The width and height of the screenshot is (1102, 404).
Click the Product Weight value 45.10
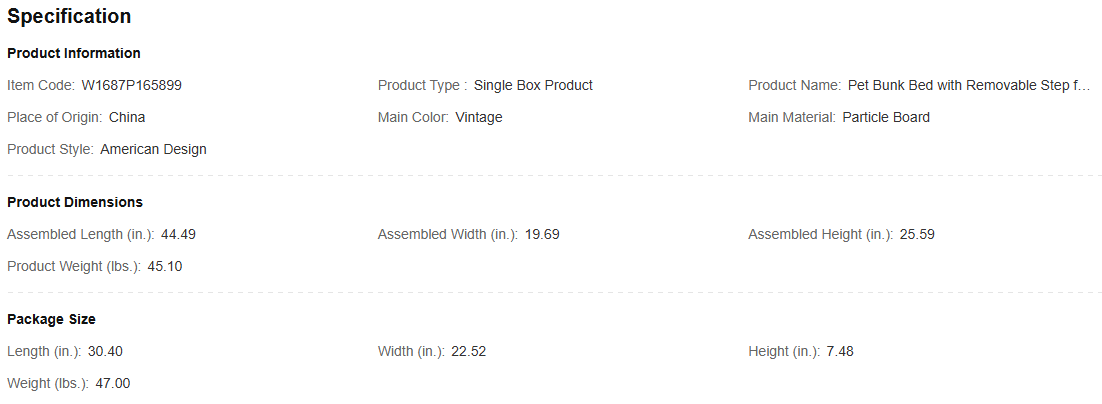[x=165, y=267]
